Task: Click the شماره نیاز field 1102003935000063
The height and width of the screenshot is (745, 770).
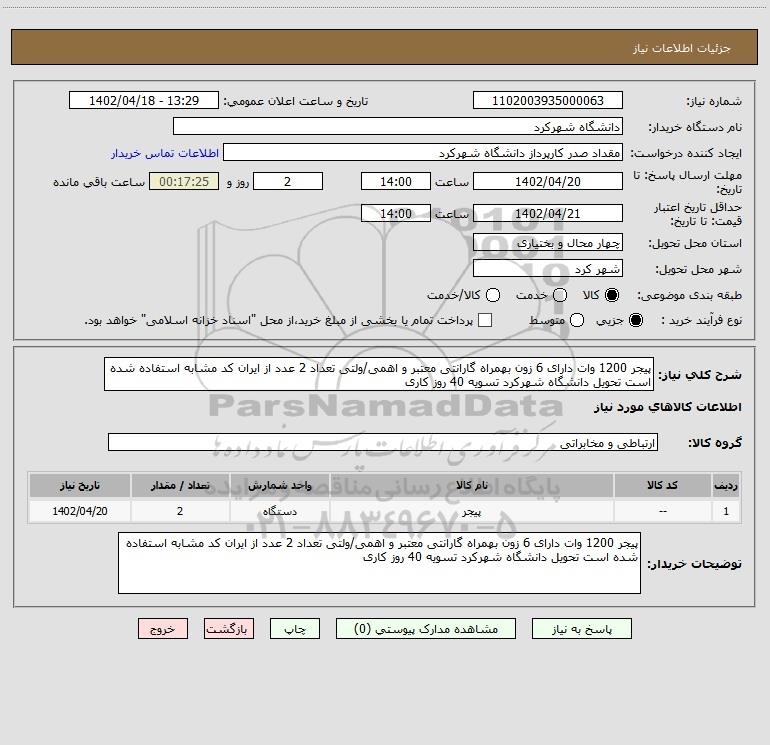Action: (x=548, y=100)
